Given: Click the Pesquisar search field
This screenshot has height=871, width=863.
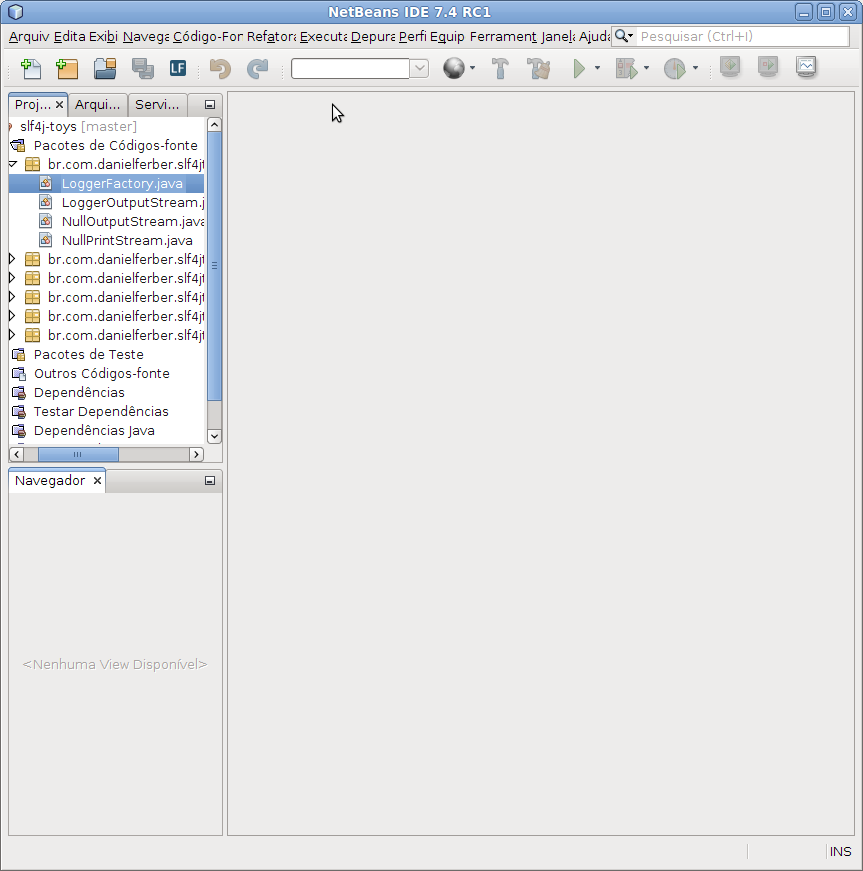Looking at the screenshot, I should click(742, 36).
